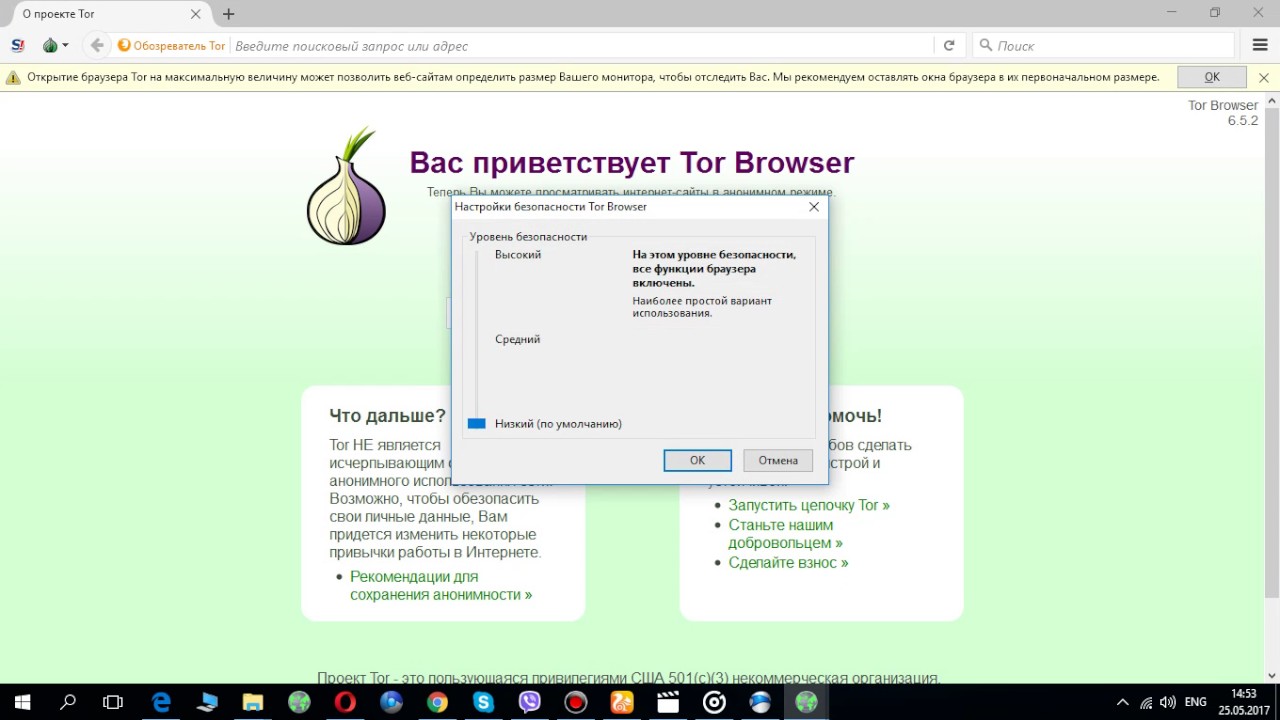Follow the Станьте нашим добровольцем link
Screen dimensions: 1280x720
tap(785, 534)
